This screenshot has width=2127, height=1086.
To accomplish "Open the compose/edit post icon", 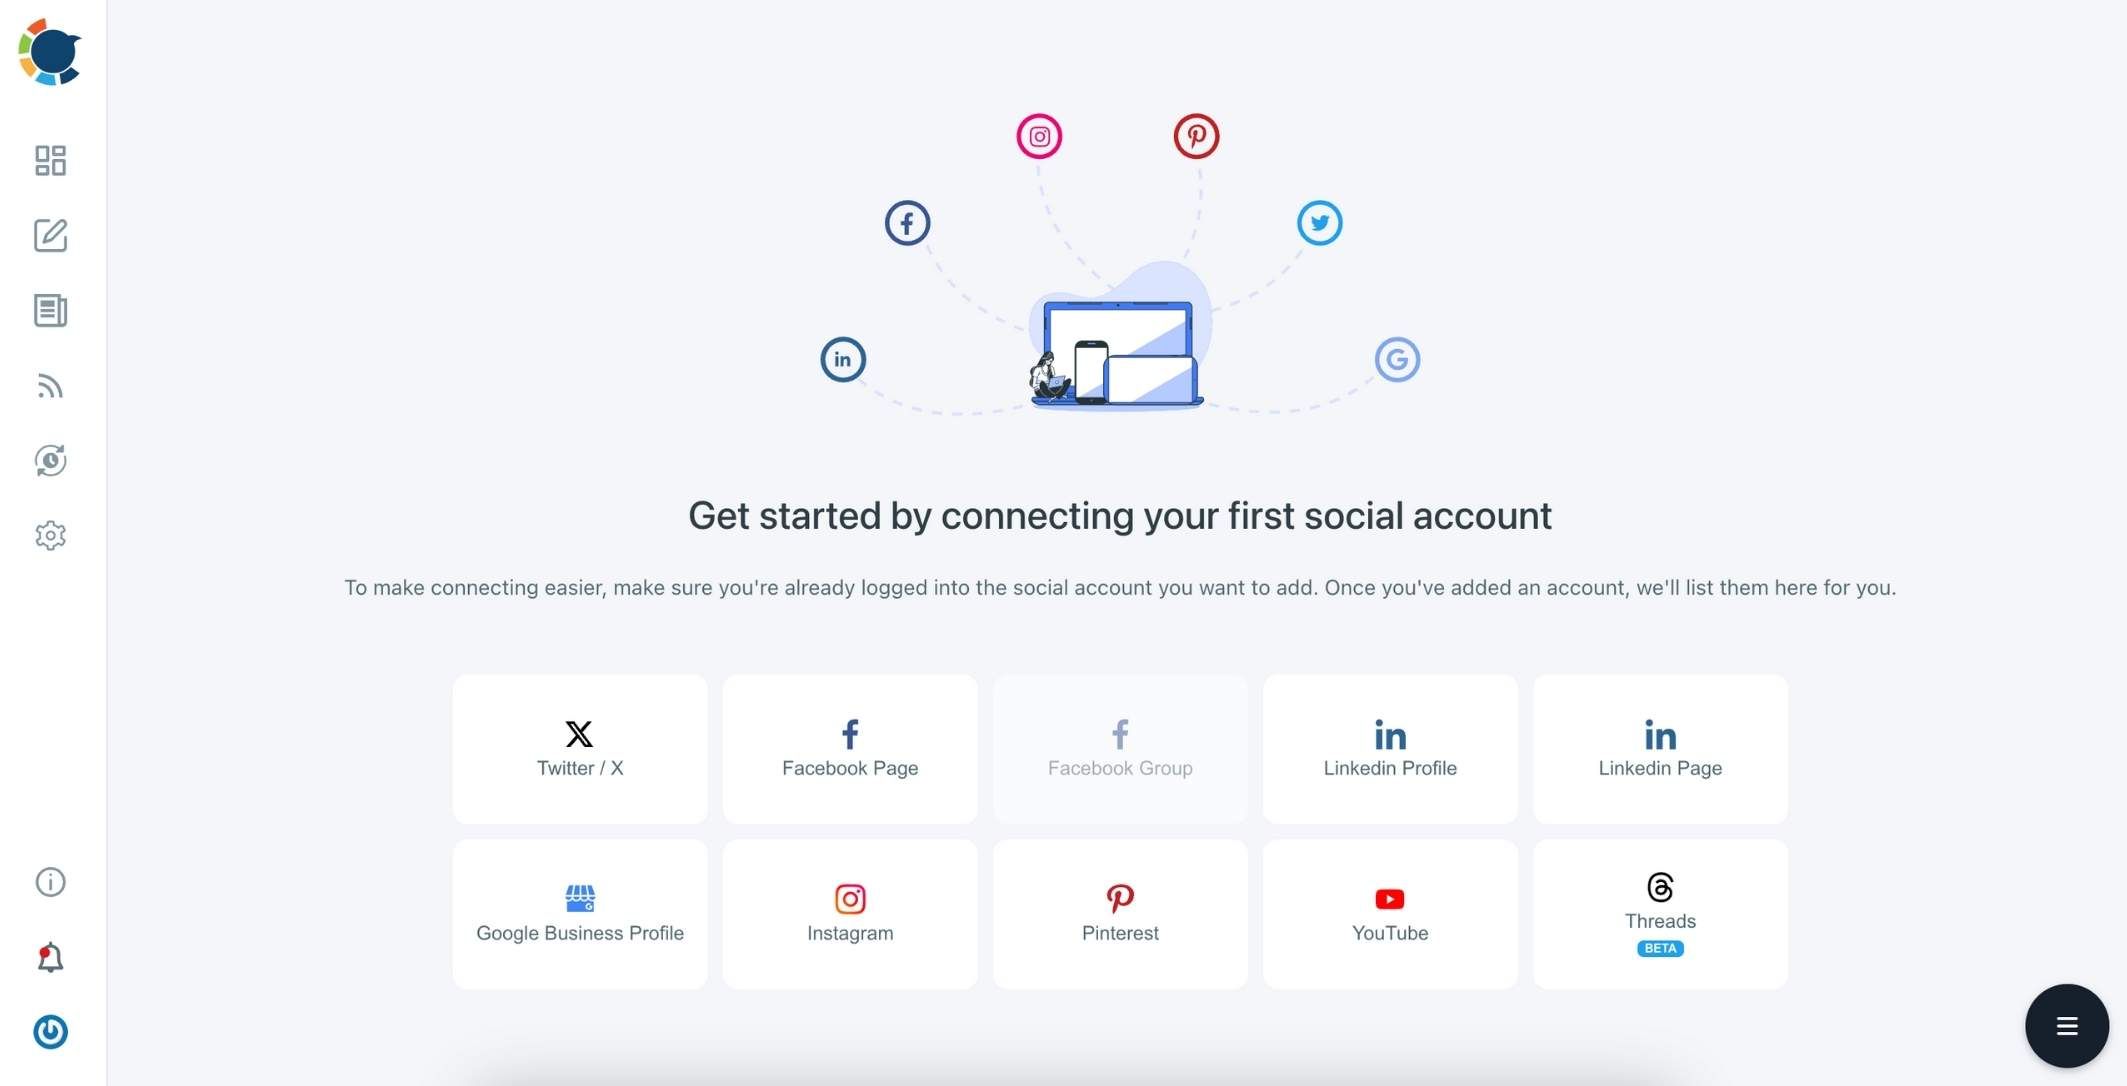I will point(50,235).
